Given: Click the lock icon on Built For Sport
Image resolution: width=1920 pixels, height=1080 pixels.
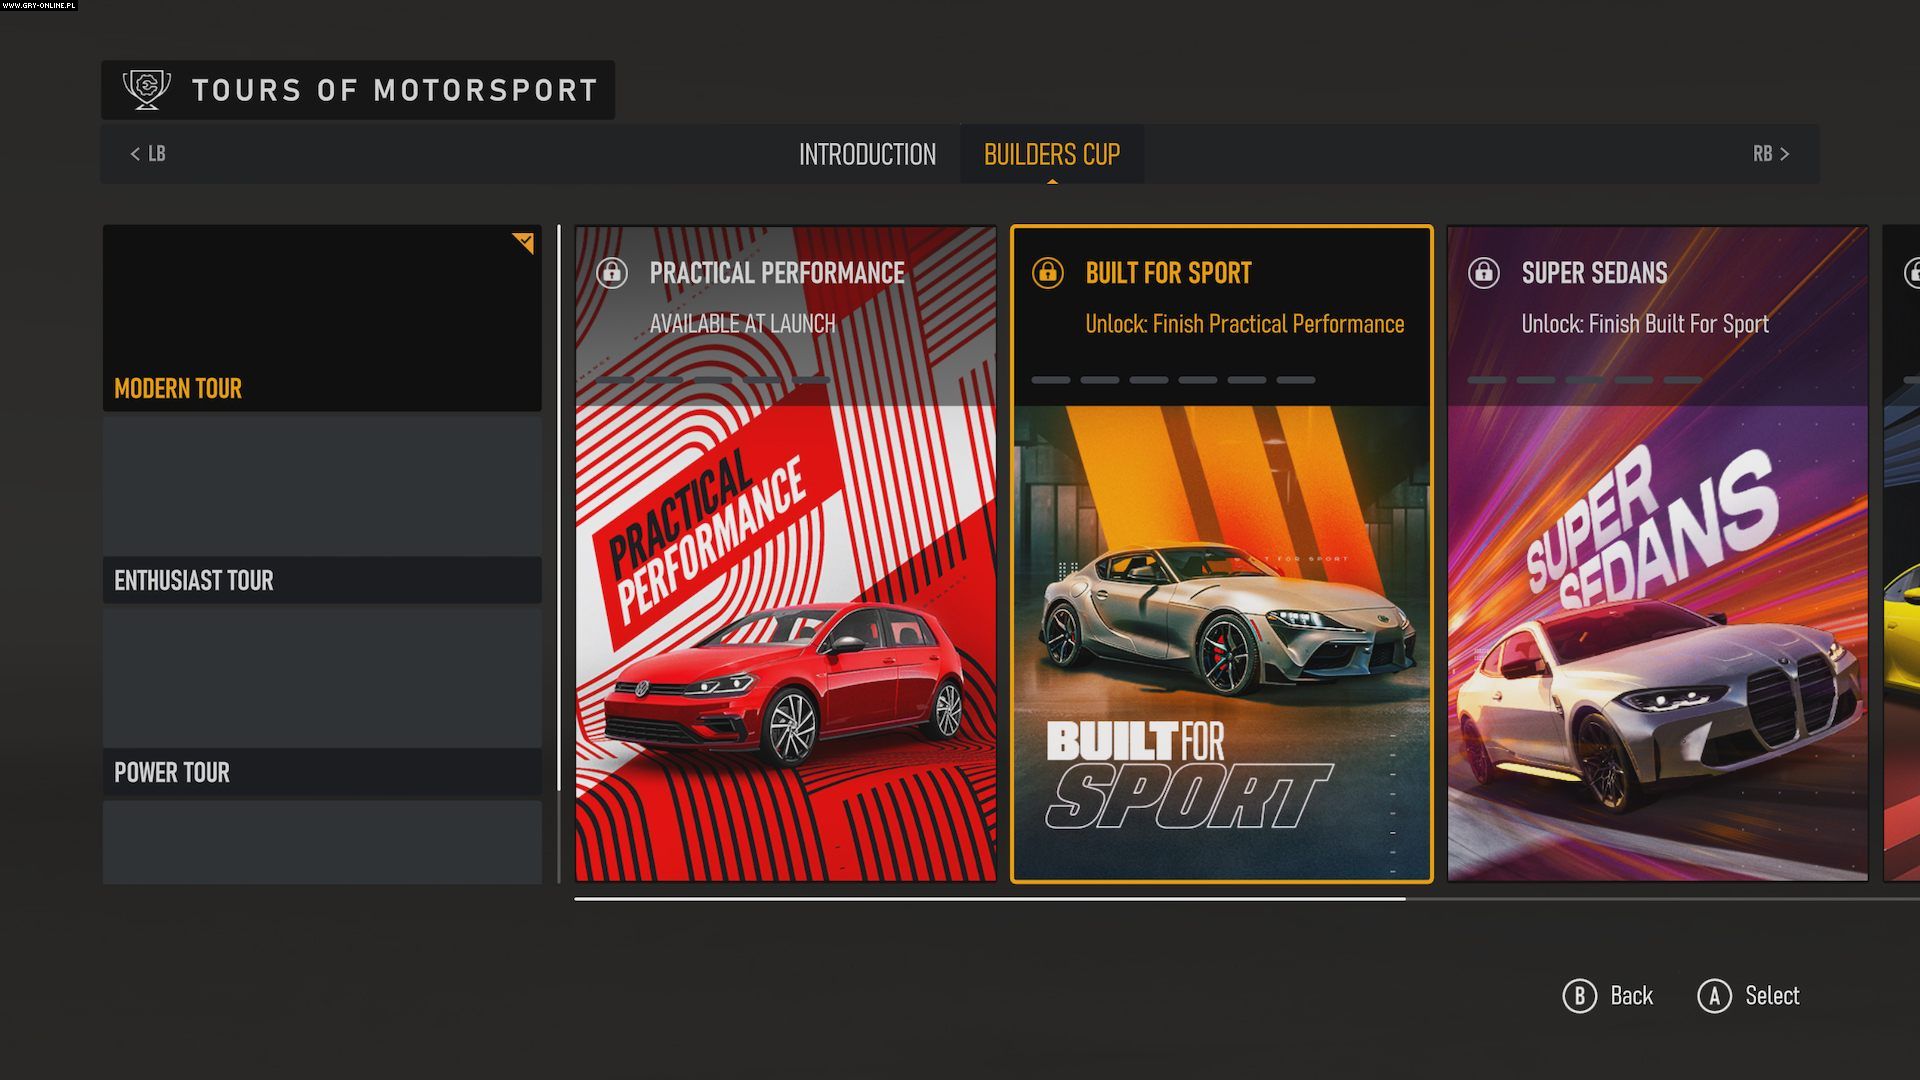Looking at the screenshot, I should pos(1048,273).
